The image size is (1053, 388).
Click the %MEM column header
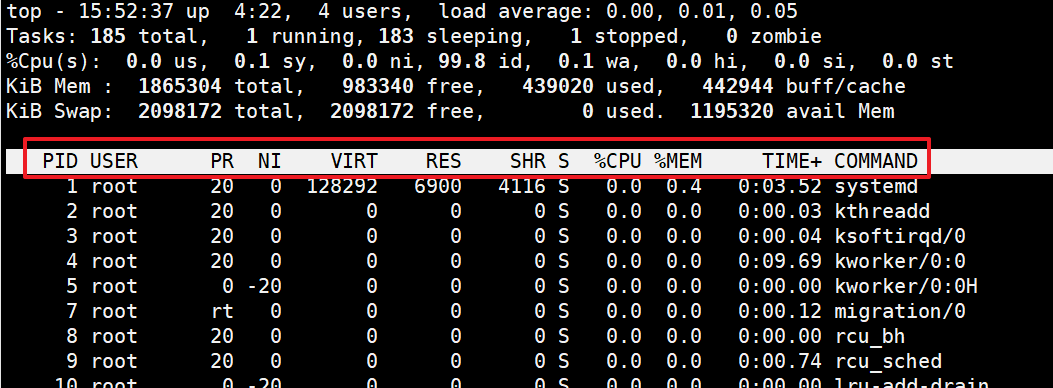click(678, 161)
